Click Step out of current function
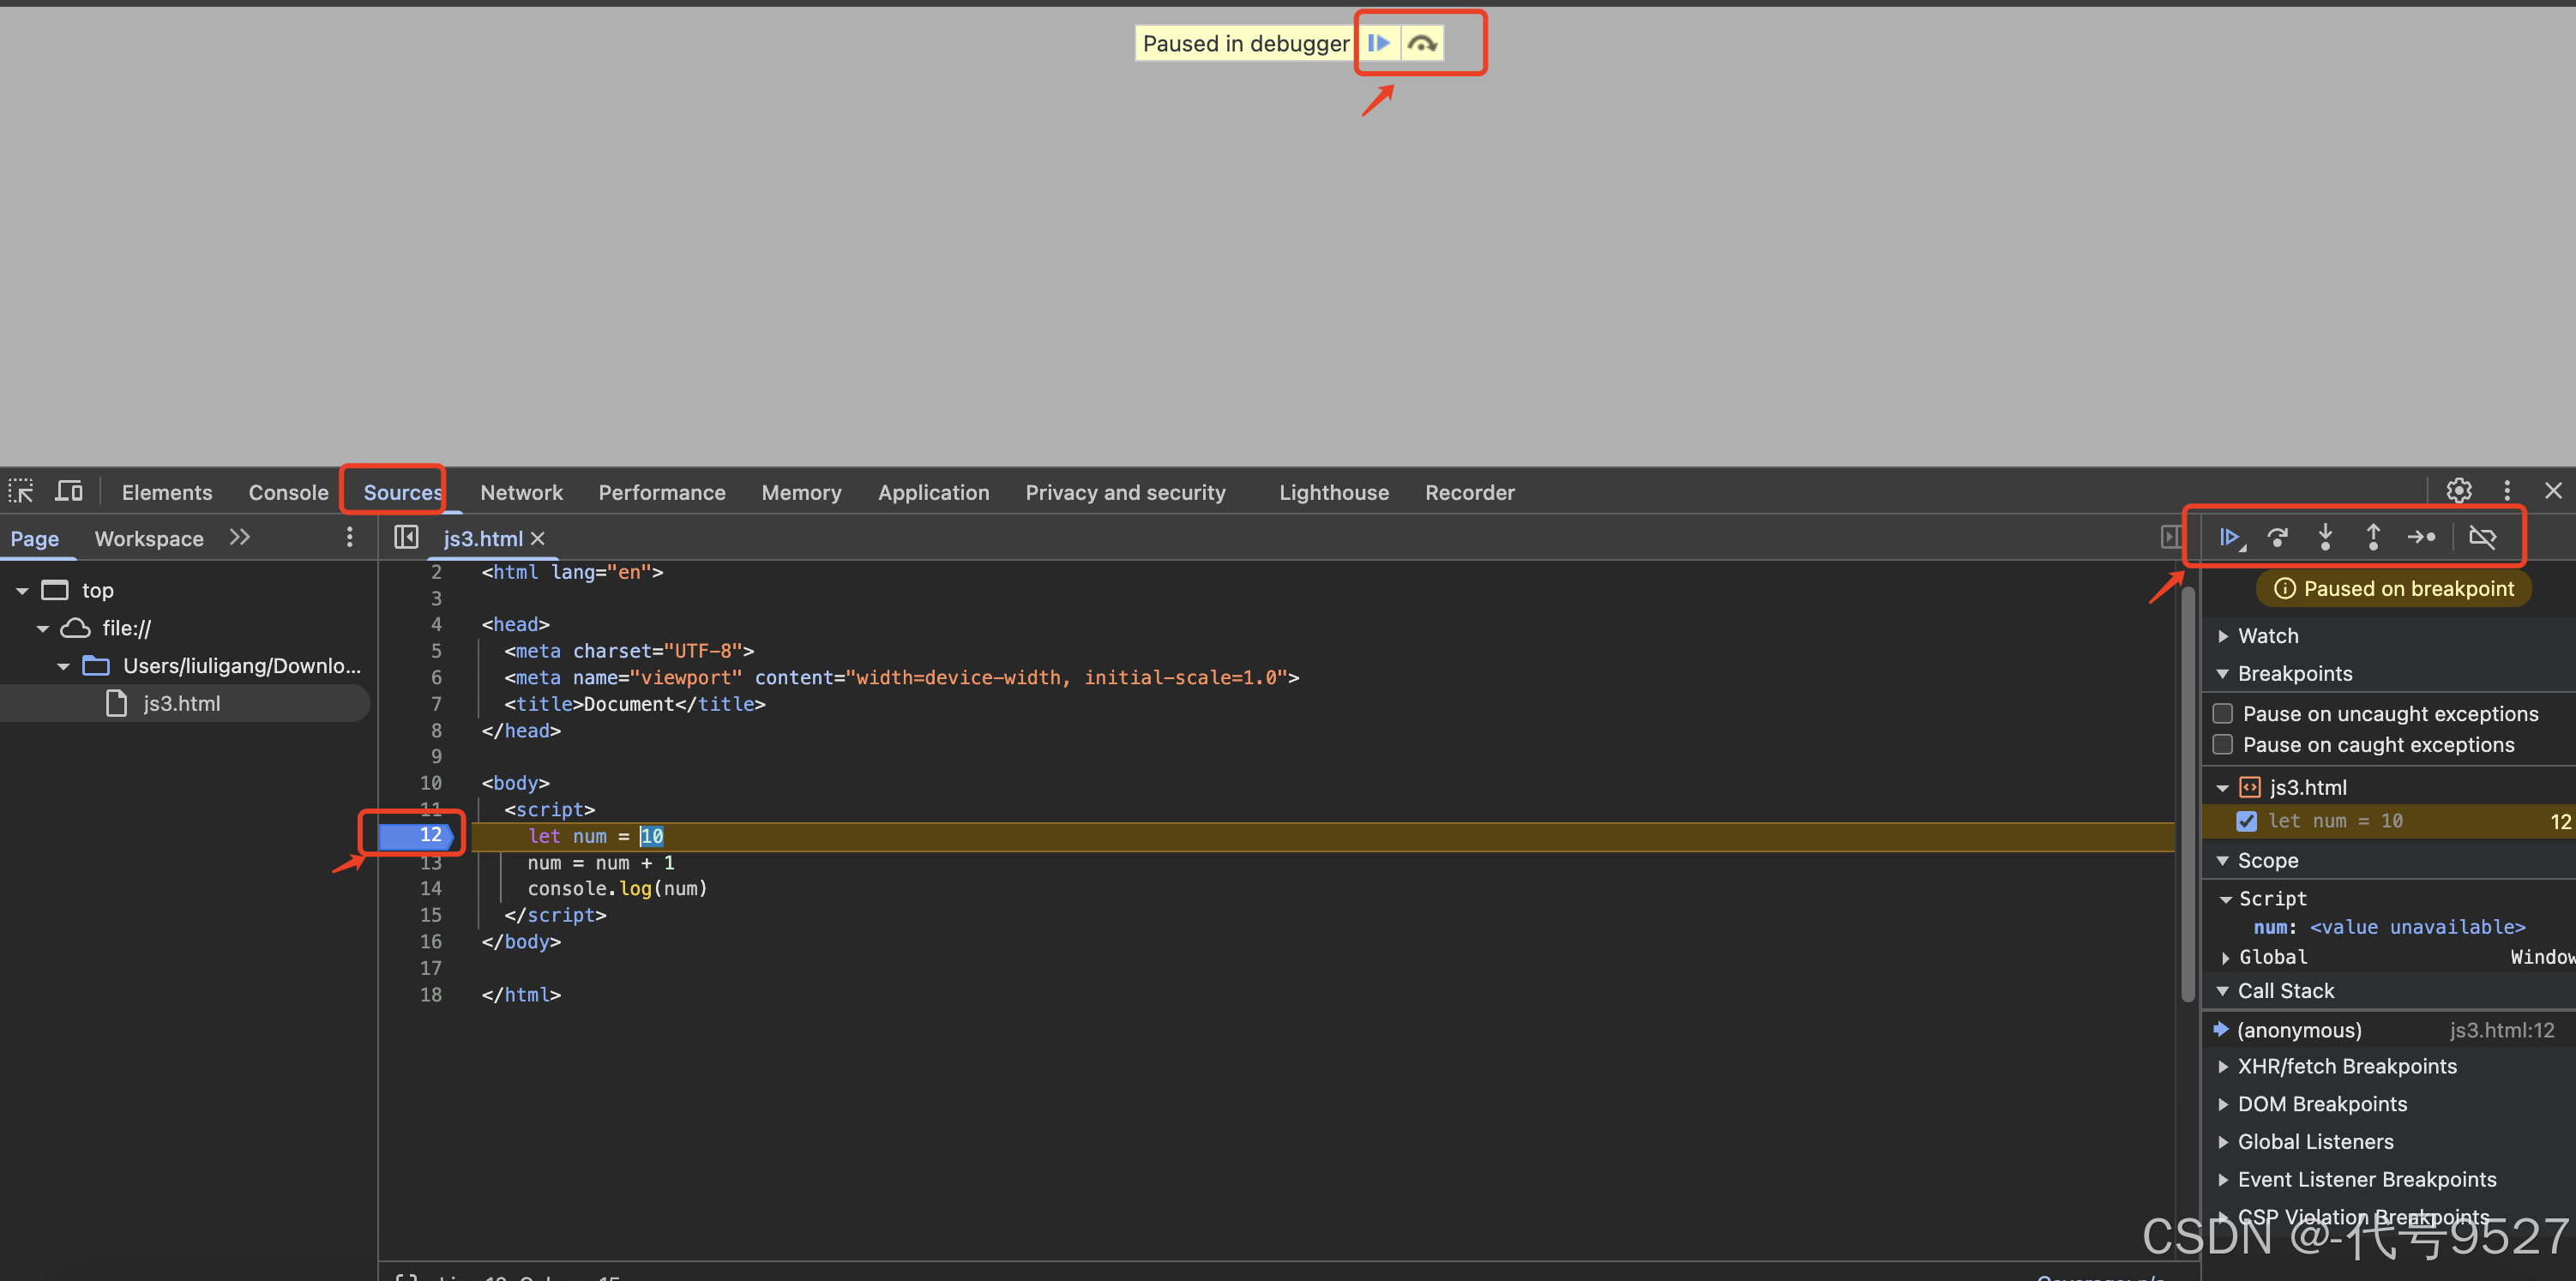 [x=2373, y=537]
